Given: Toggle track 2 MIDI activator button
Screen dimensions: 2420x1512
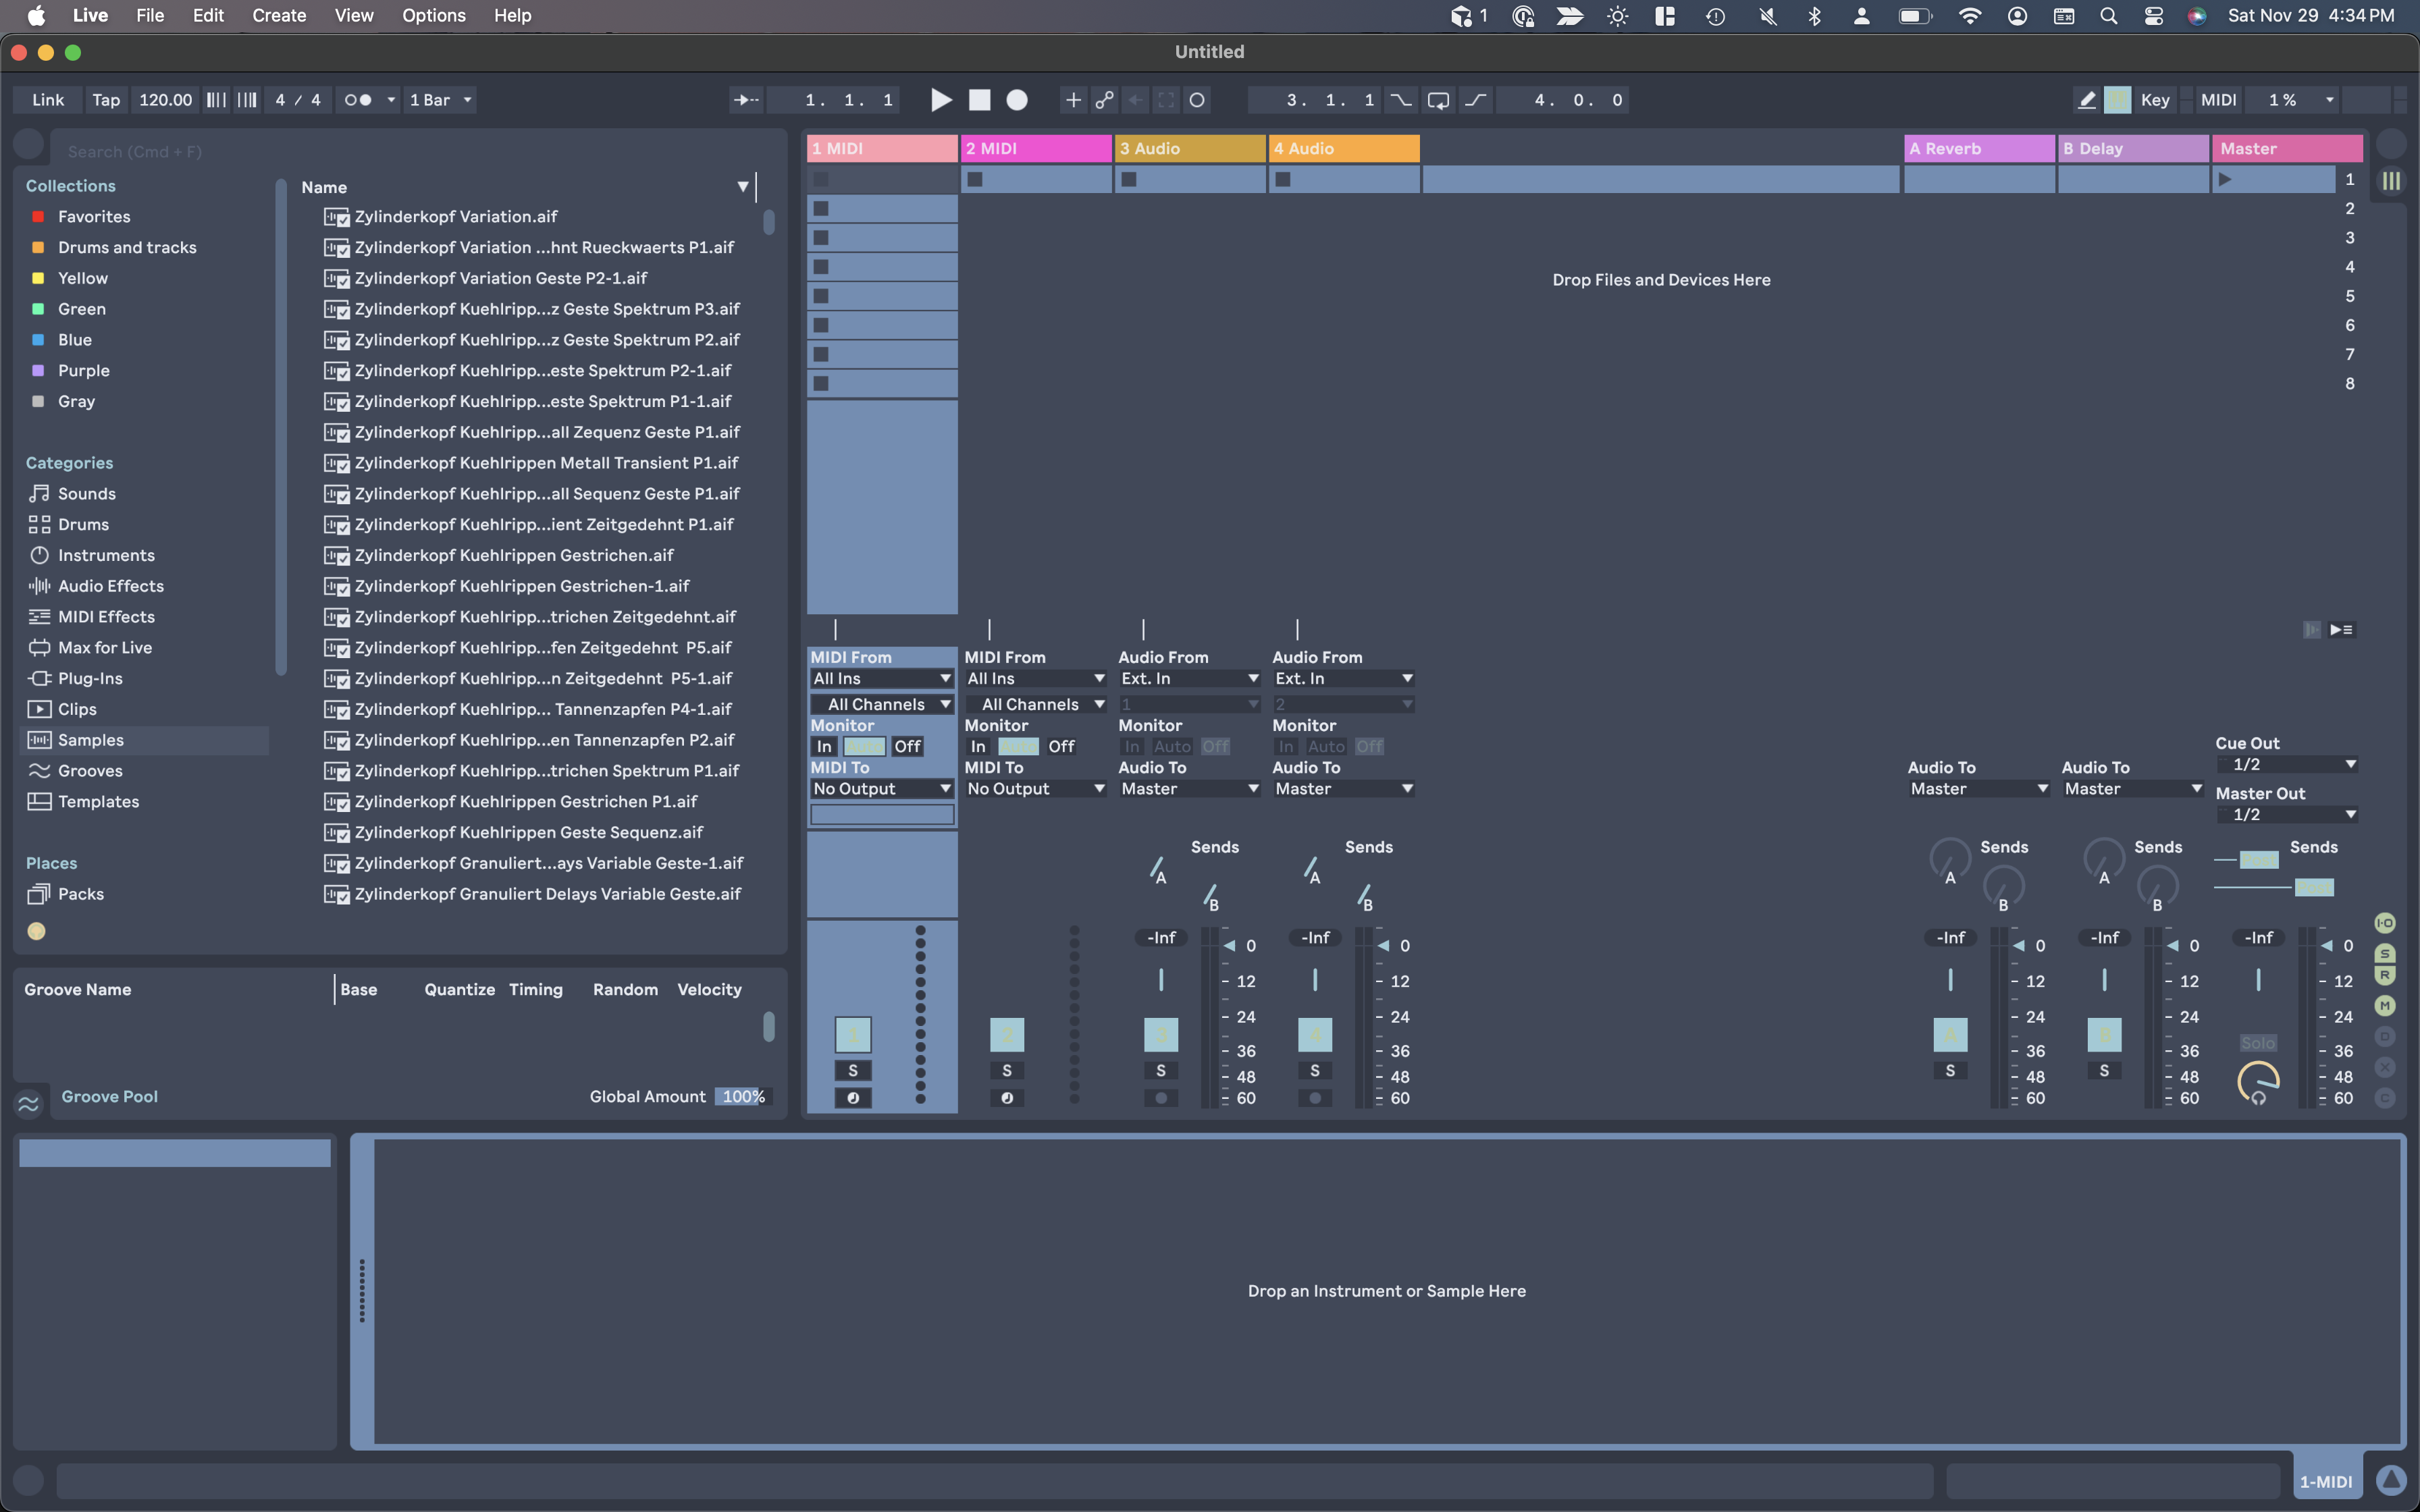Looking at the screenshot, I should [1006, 1035].
